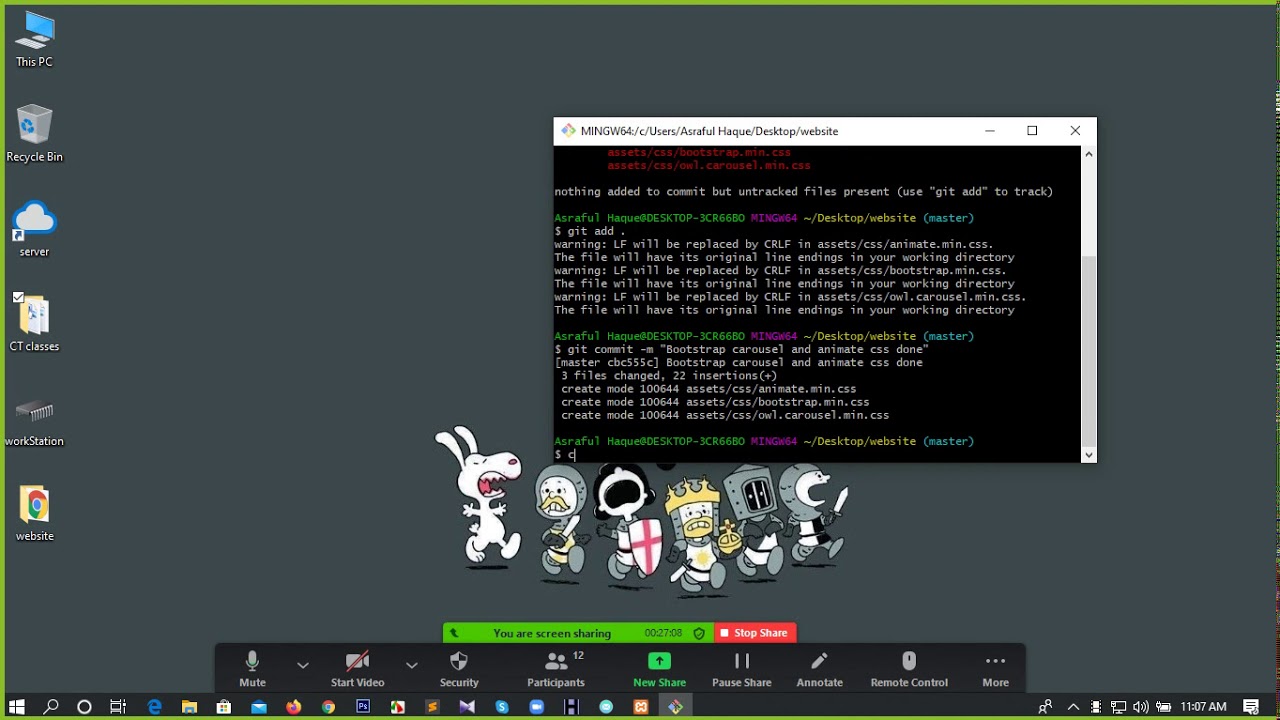
Task: Open the Participants panel
Action: pyautogui.click(x=556, y=668)
